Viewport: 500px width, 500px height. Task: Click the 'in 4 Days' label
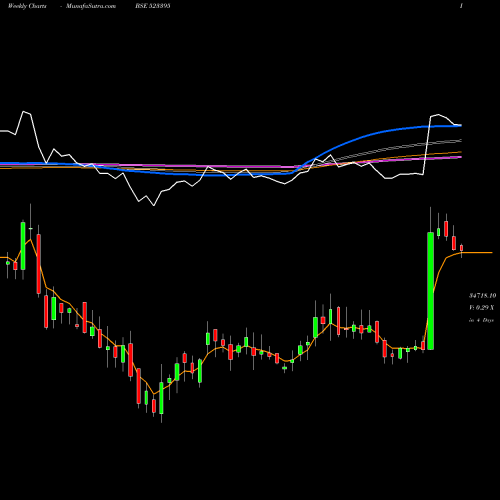point(481,320)
